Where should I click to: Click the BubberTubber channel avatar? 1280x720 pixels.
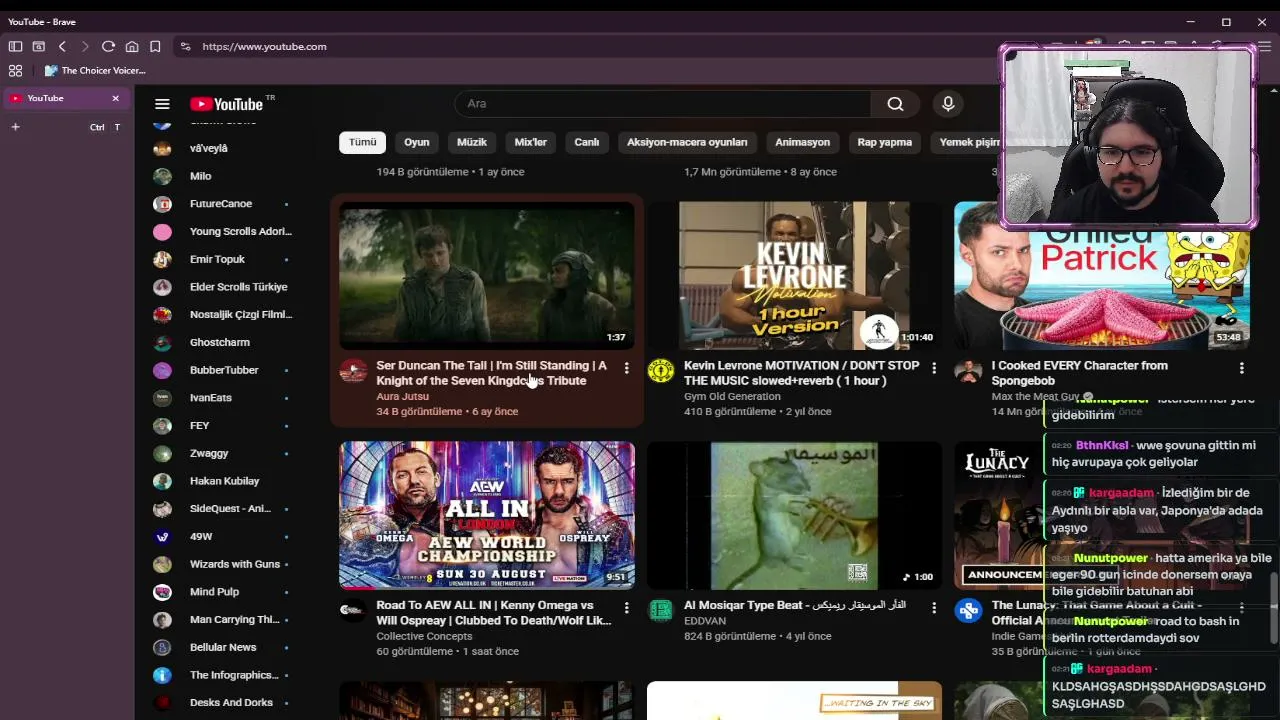[162, 370]
